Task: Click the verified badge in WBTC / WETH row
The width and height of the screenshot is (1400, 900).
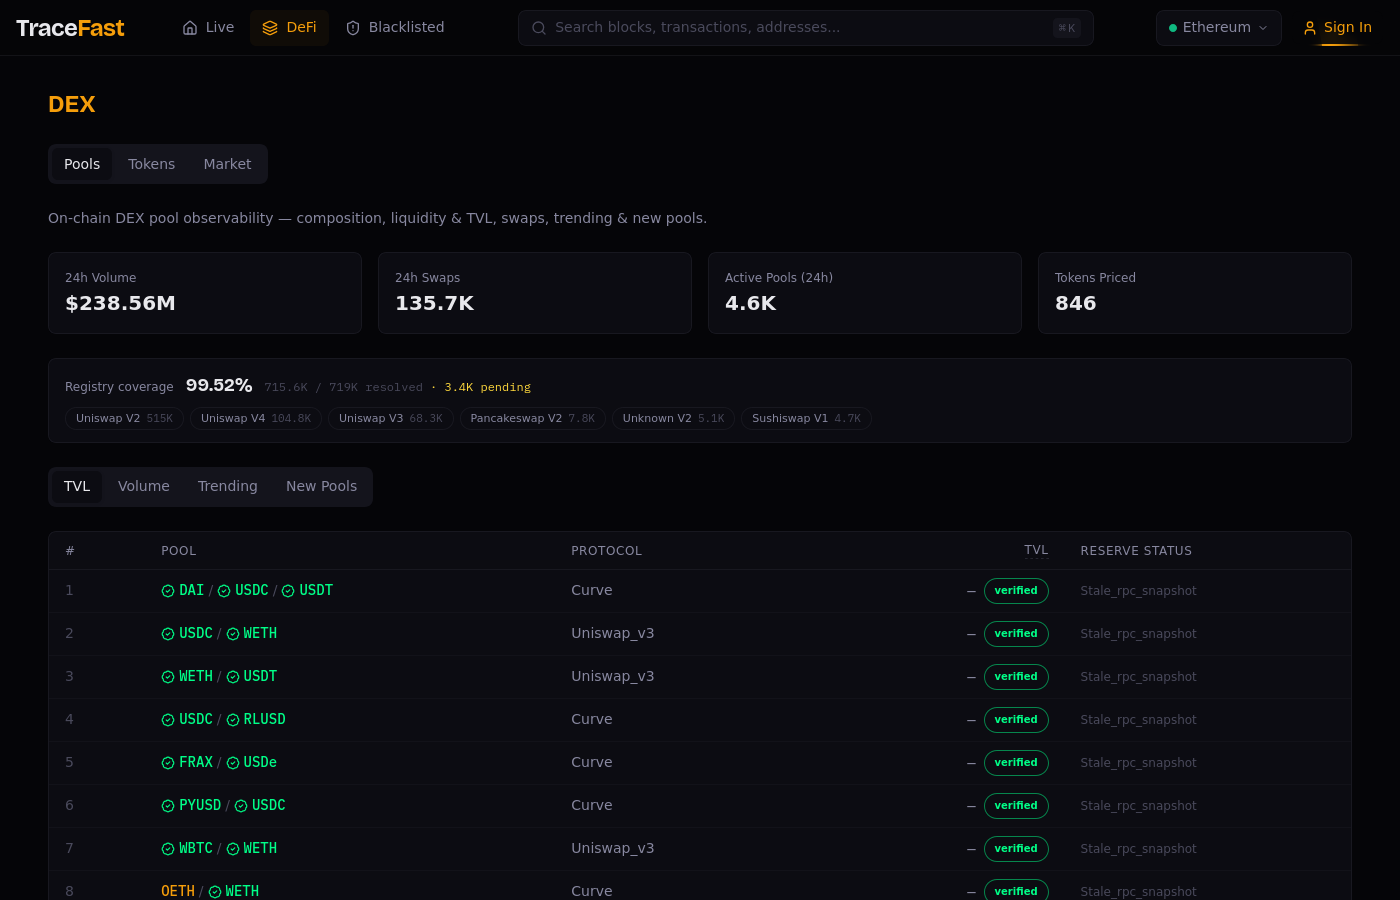Action: 1016,849
